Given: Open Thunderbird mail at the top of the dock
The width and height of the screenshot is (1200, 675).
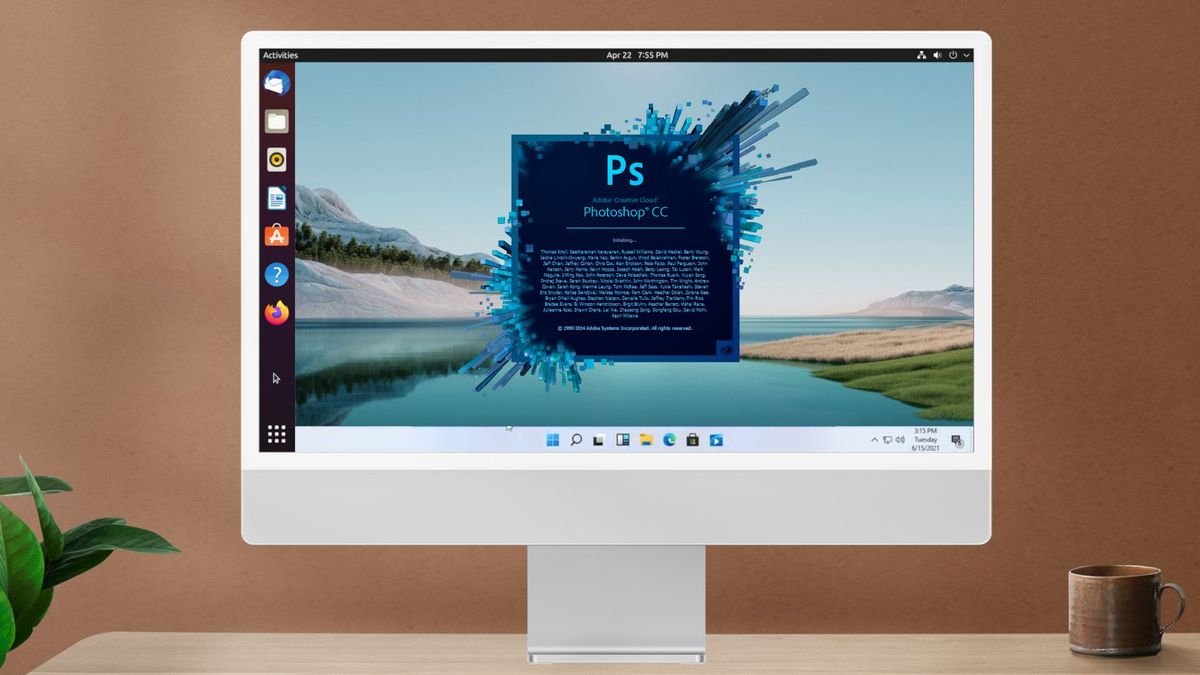Looking at the screenshot, I should 275,84.
